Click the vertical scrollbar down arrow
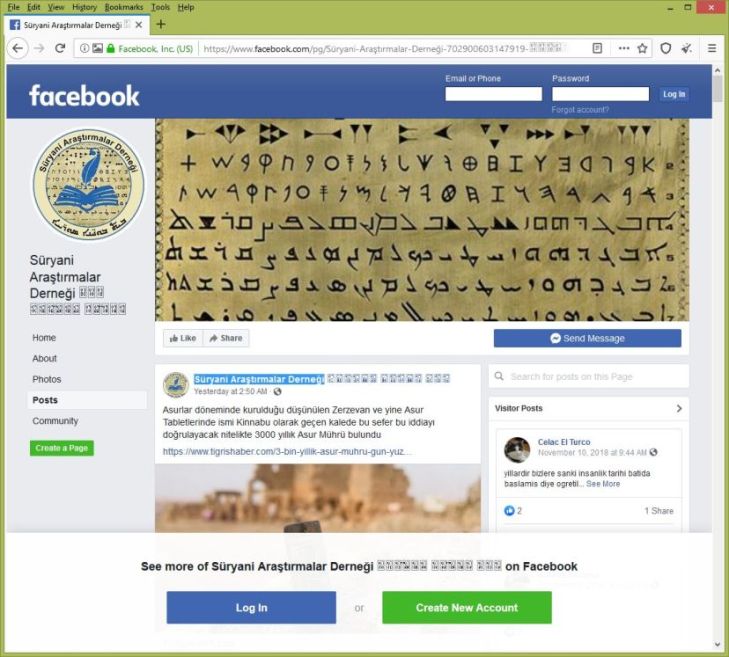 717,644
